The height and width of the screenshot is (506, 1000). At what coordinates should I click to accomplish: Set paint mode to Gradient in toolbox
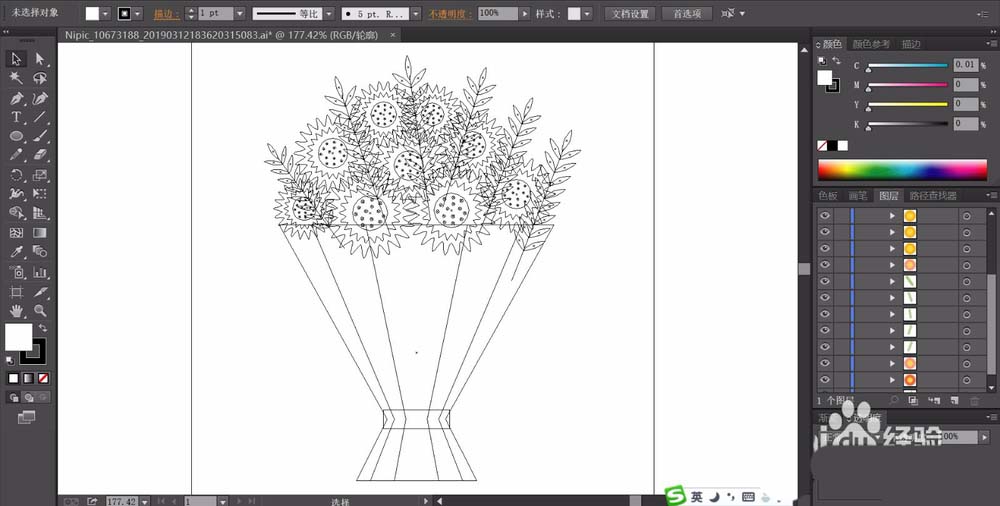[x=28, y=378]
